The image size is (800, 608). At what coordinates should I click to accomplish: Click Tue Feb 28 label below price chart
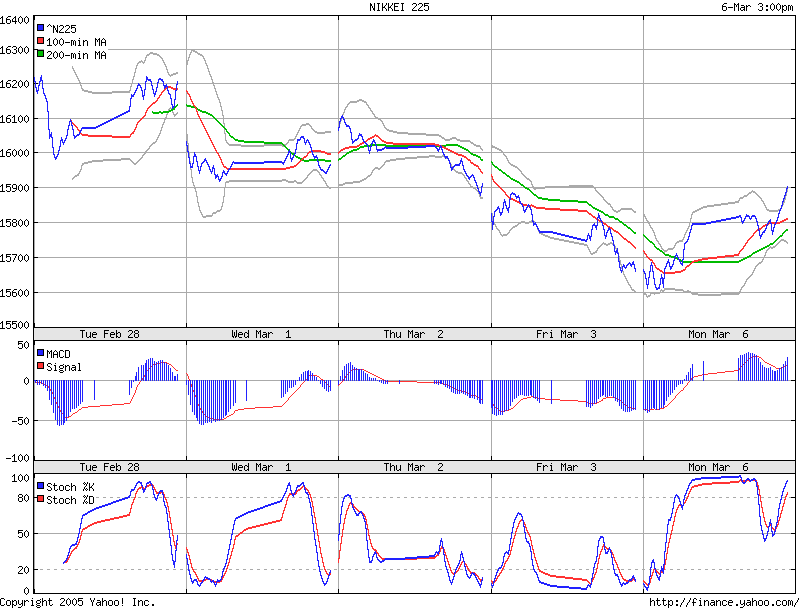[109, 334]
